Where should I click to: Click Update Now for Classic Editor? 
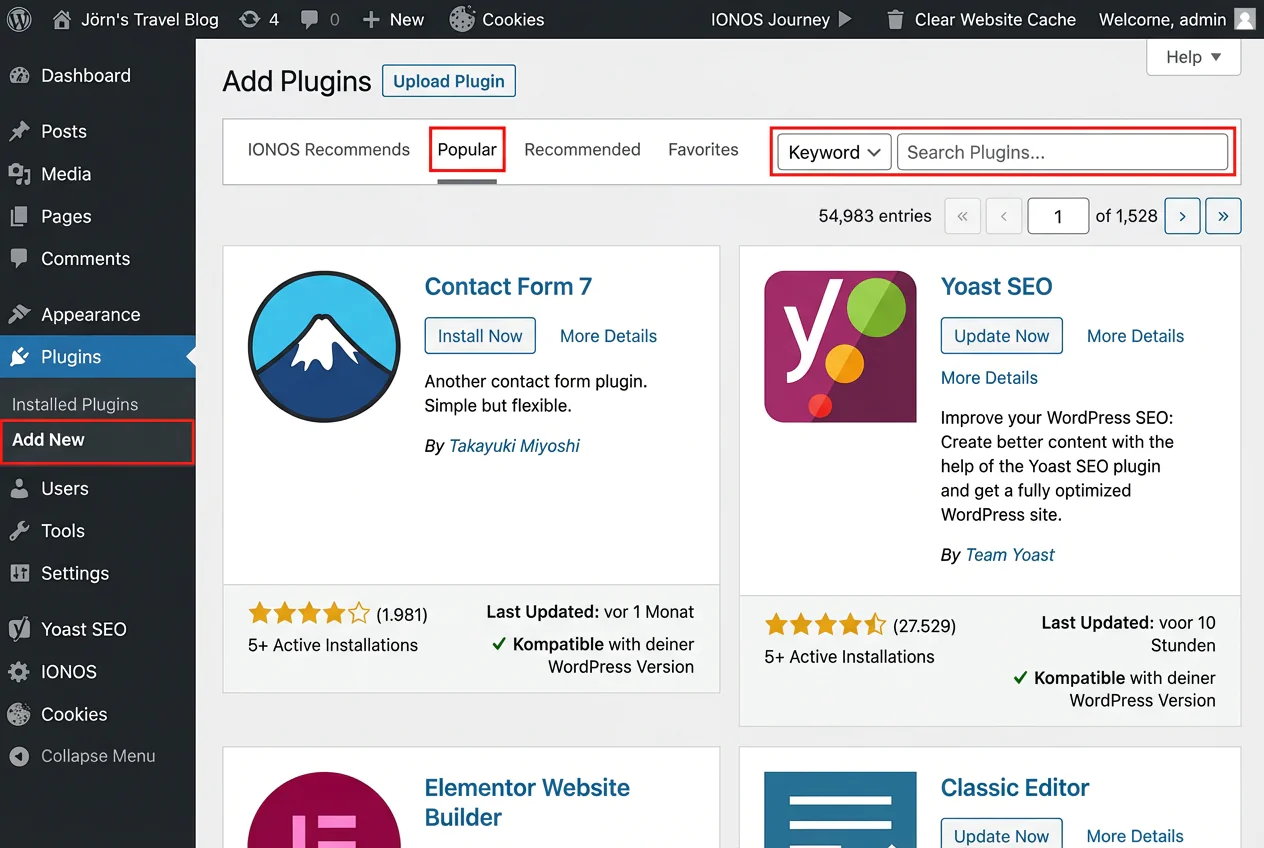1002,834
